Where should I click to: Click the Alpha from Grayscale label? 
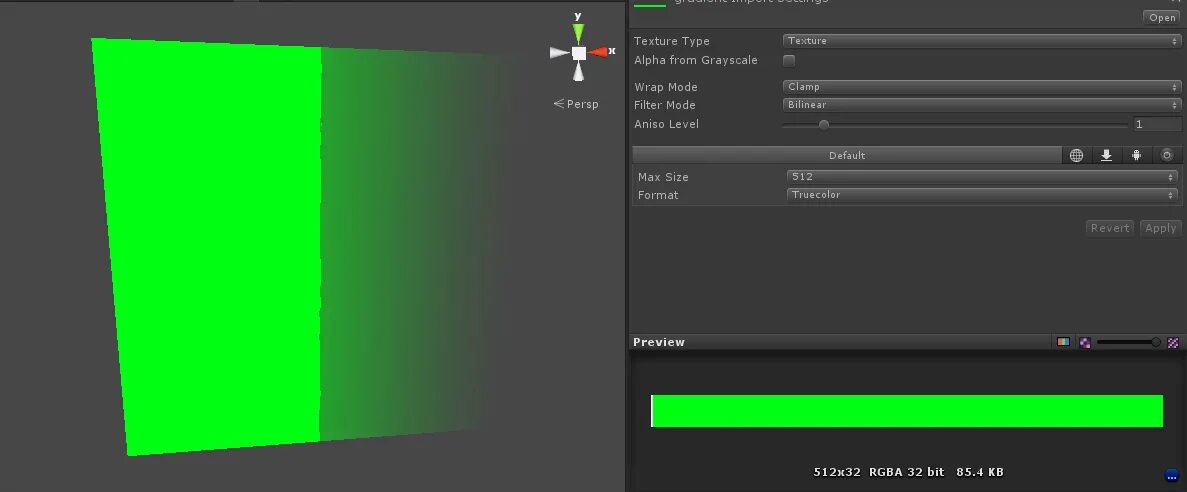point(696,61)
